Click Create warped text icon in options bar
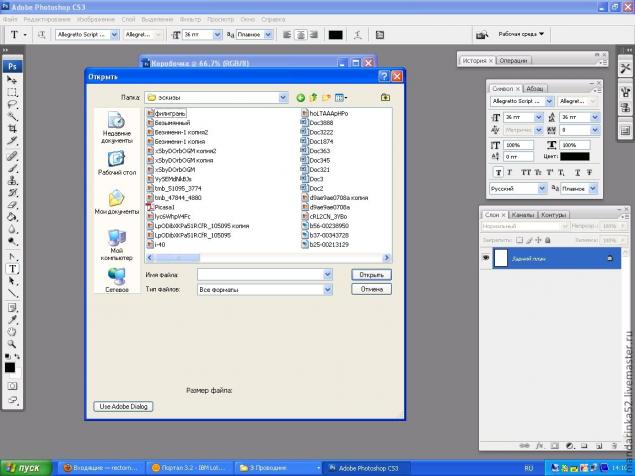The width and height of the screenshot is (635, 476). 358,35
